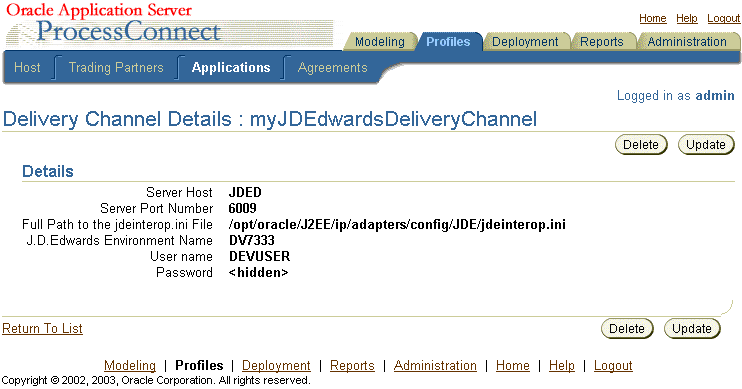Select the port number value 6009

pos(242,209)
